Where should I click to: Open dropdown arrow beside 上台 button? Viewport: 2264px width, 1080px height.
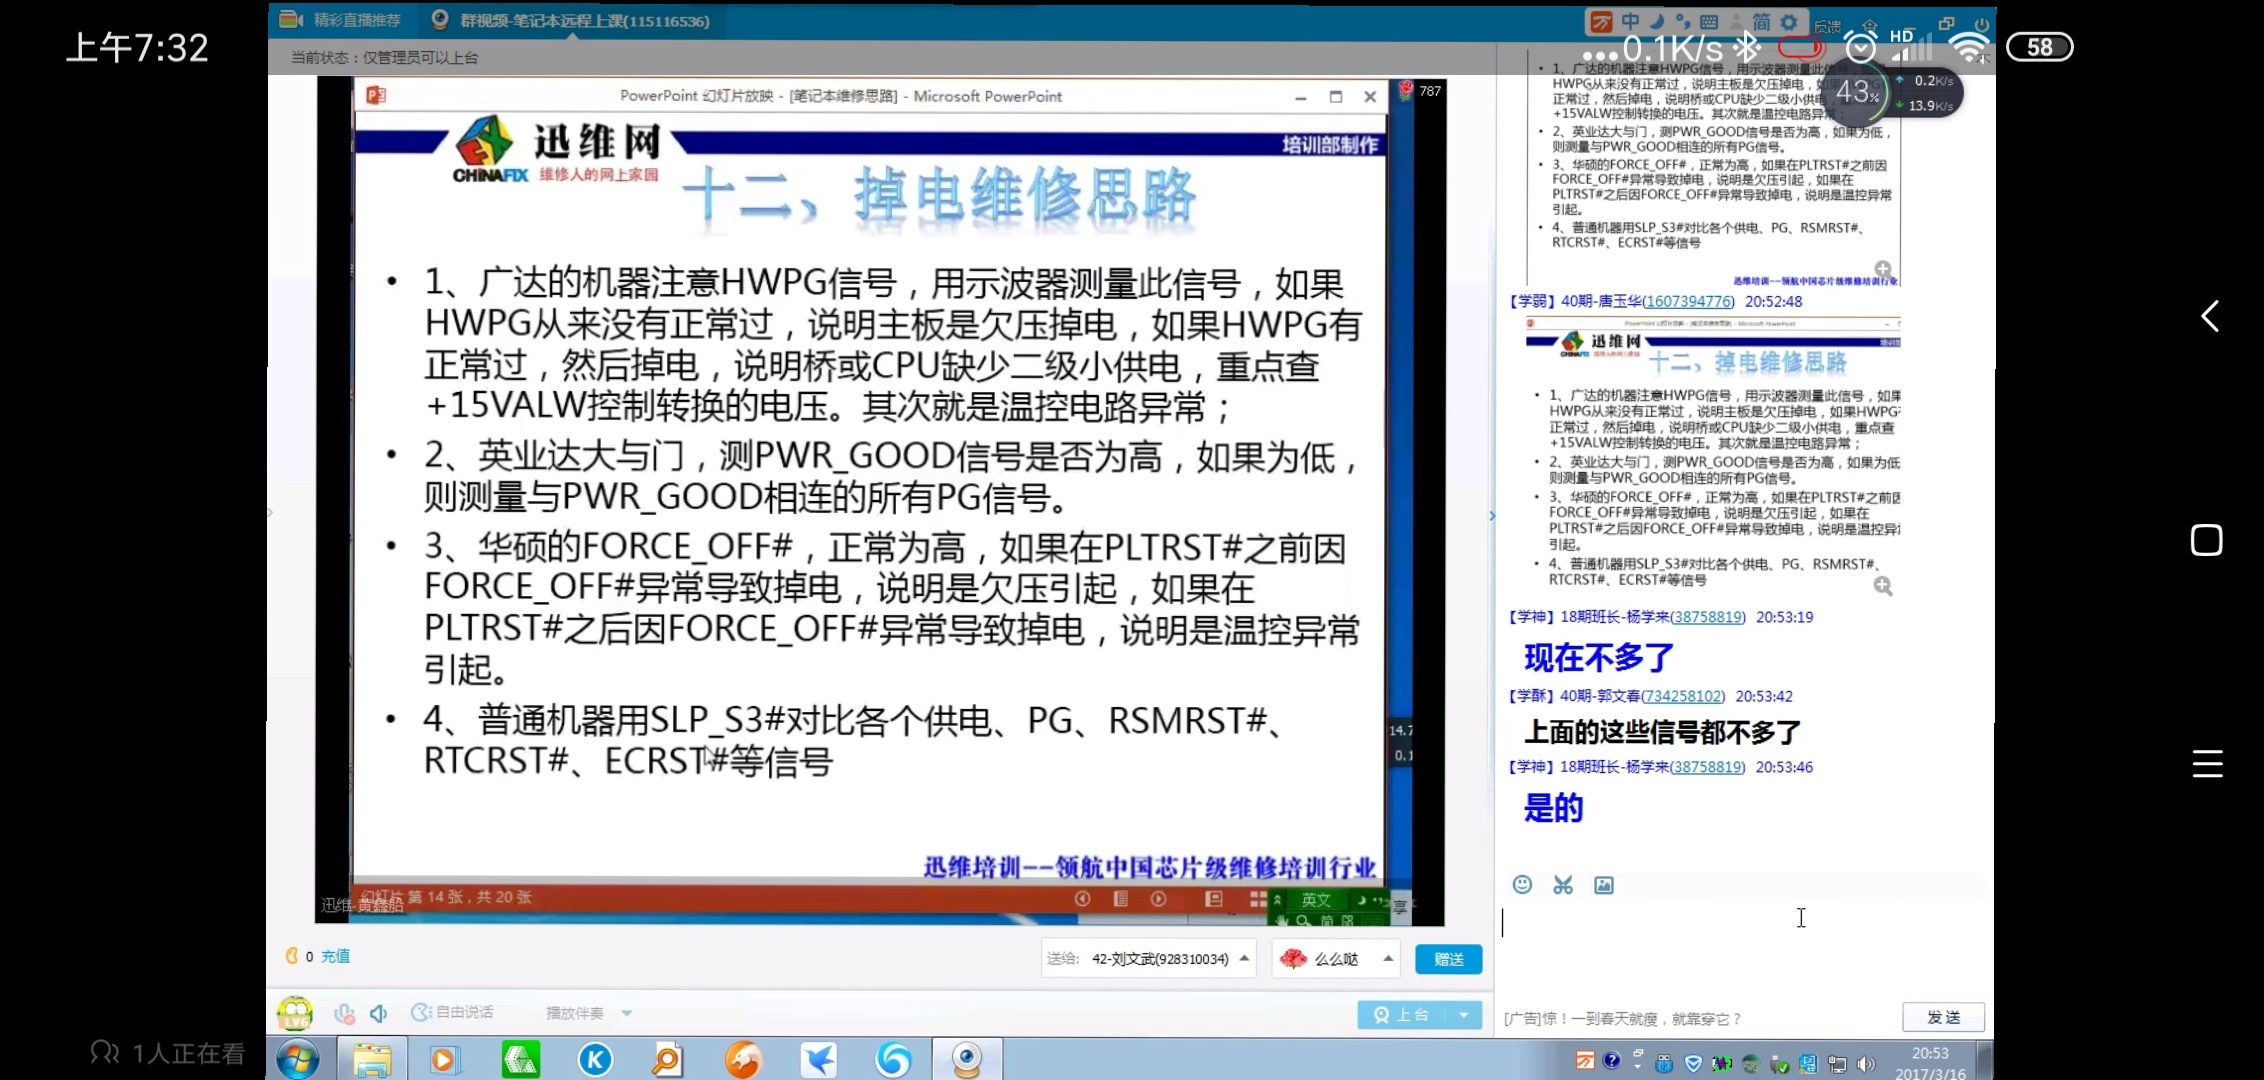coord(1464,1014)
